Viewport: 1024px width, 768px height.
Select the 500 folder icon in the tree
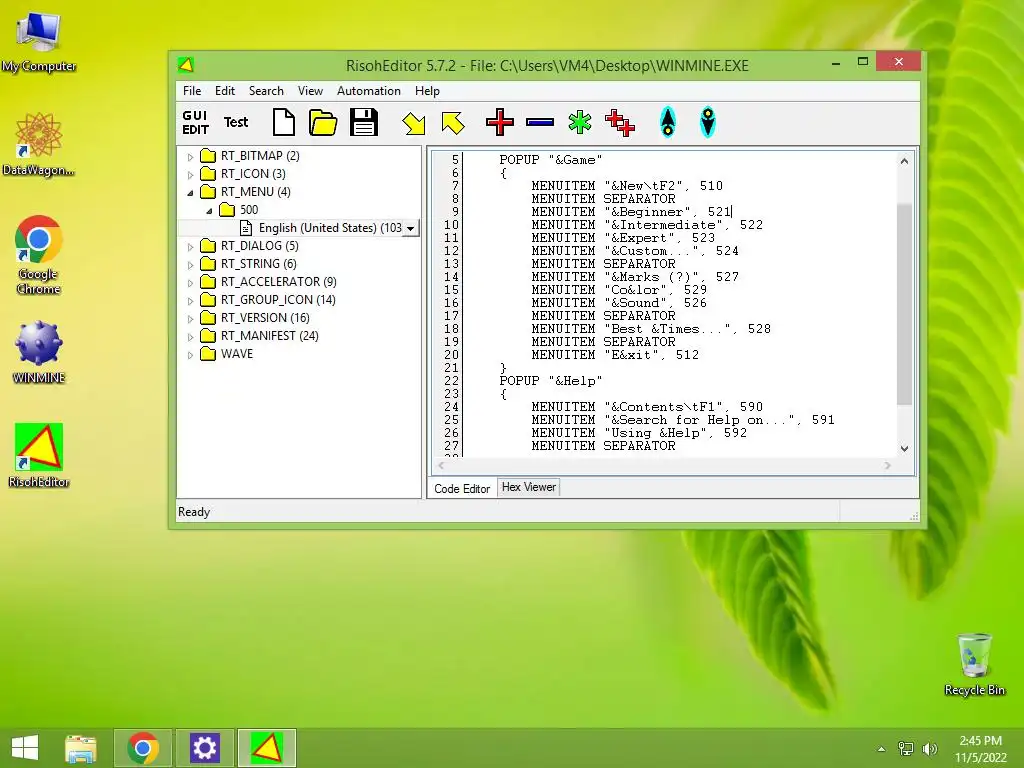[x=227, y=210]
